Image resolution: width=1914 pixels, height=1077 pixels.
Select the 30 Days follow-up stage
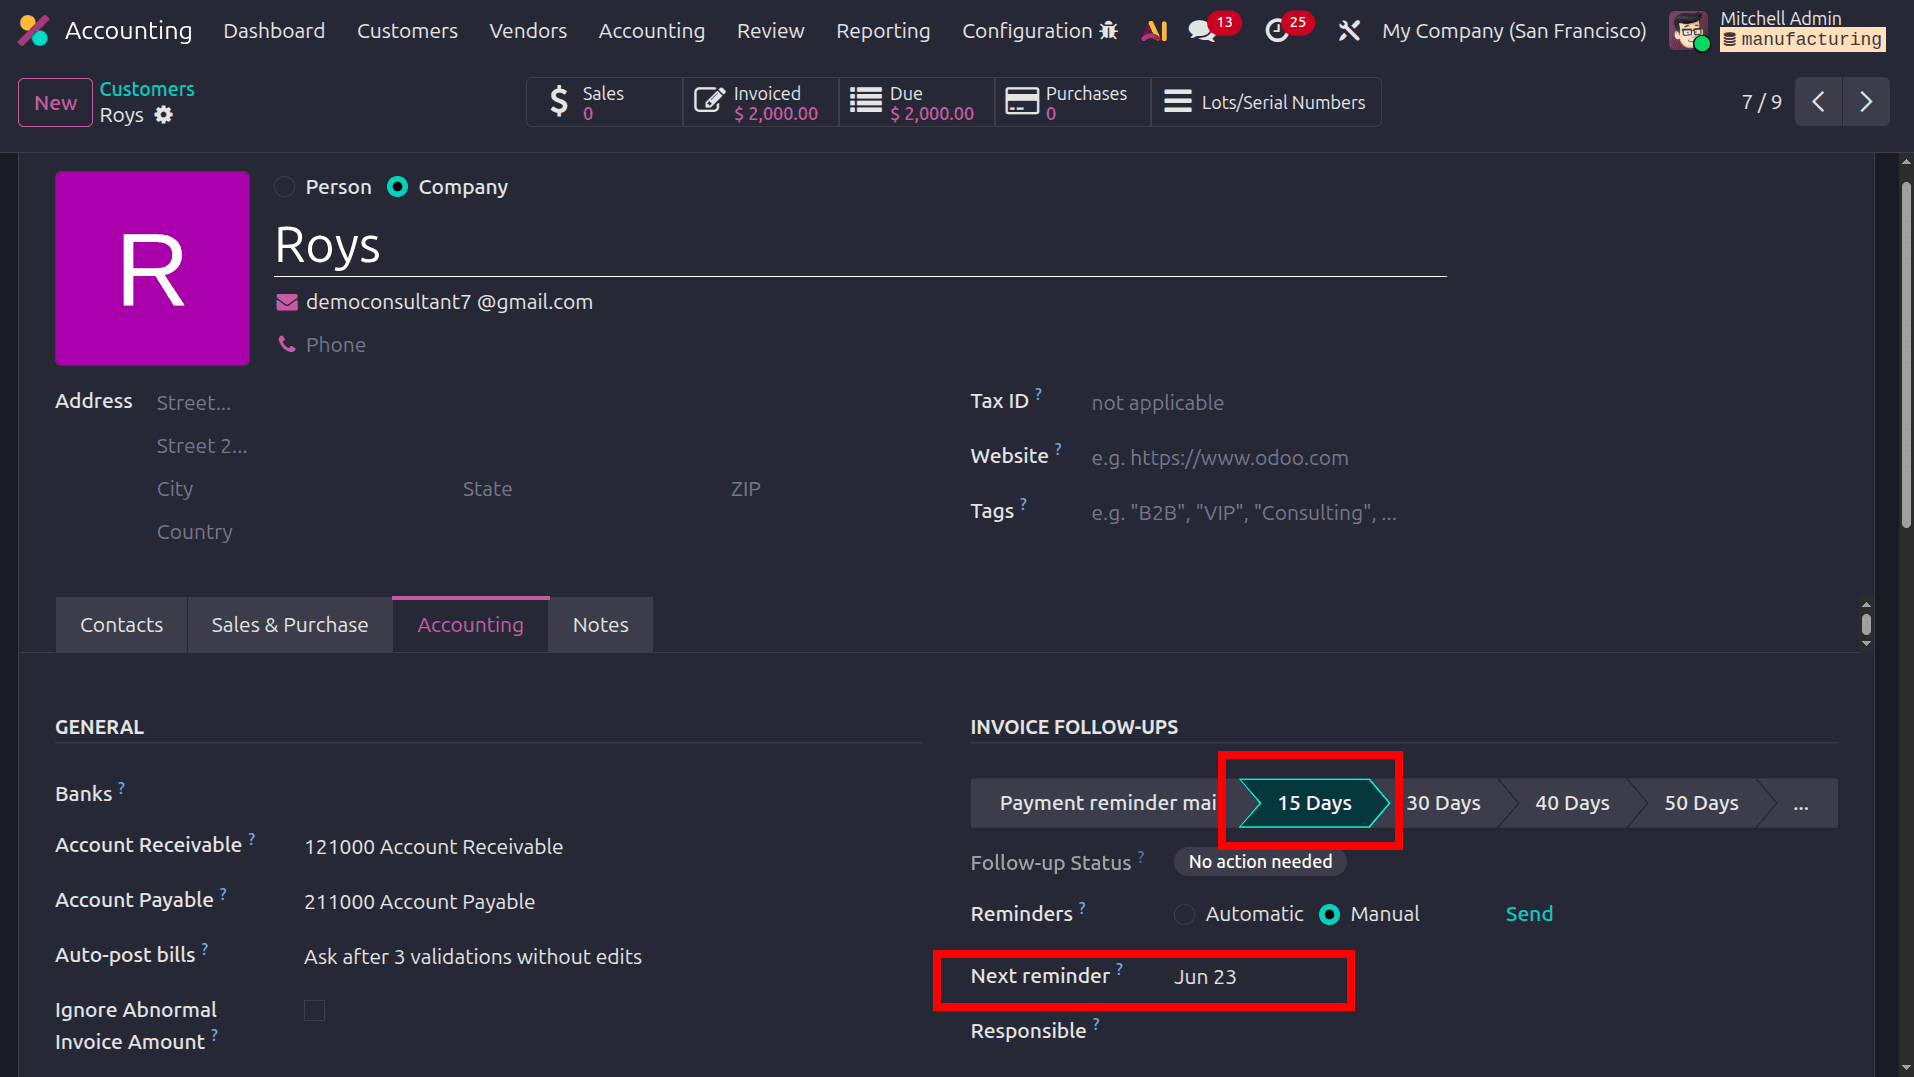coord(1443,803)
